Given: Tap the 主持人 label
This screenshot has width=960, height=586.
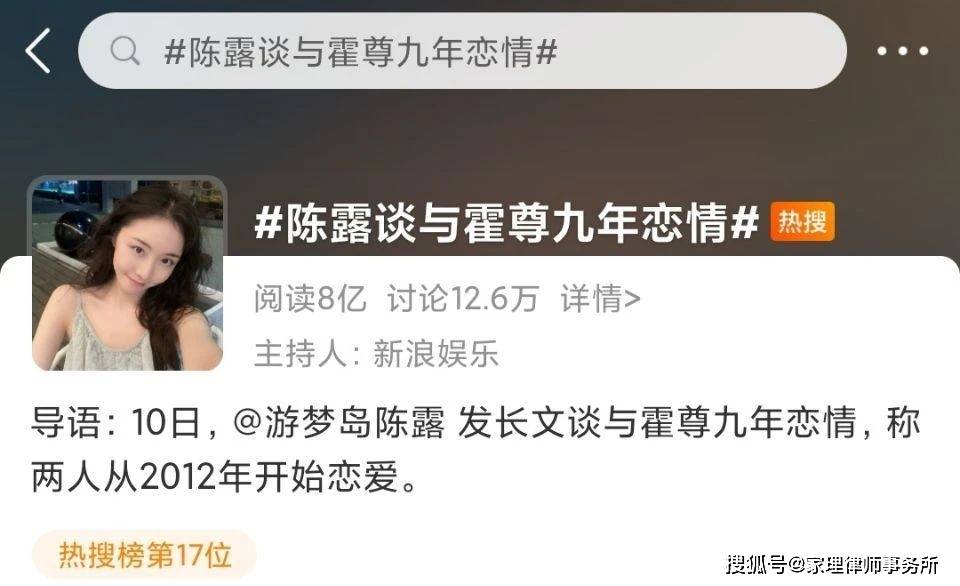Looking at the screenshot, I should 300,354.
